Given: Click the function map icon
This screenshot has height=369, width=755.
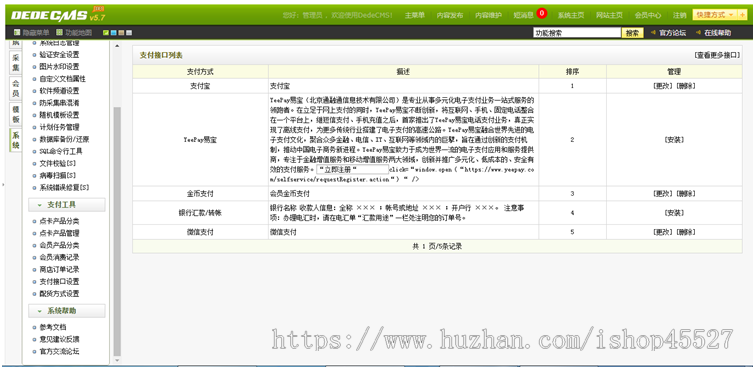Looking at the screenshot, I should [59, 33].
